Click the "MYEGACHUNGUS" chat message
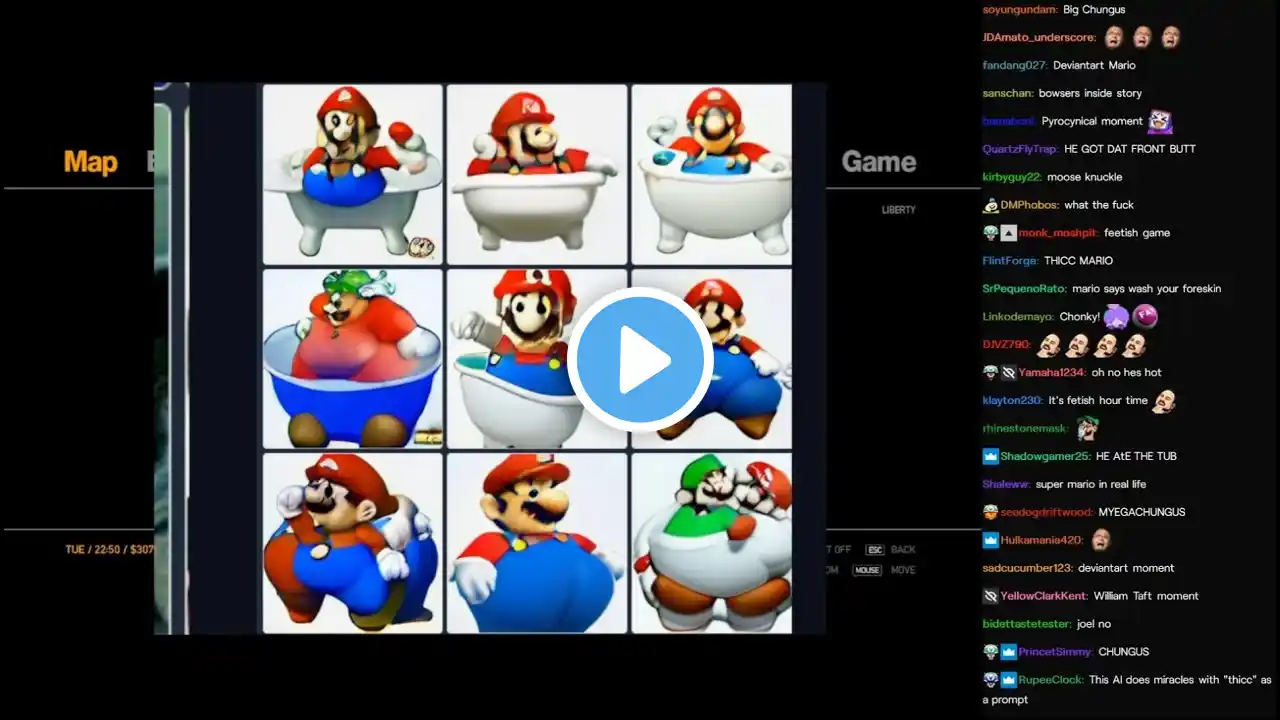Screen dimensions: 1280x720 click(x=1142, y=512)
